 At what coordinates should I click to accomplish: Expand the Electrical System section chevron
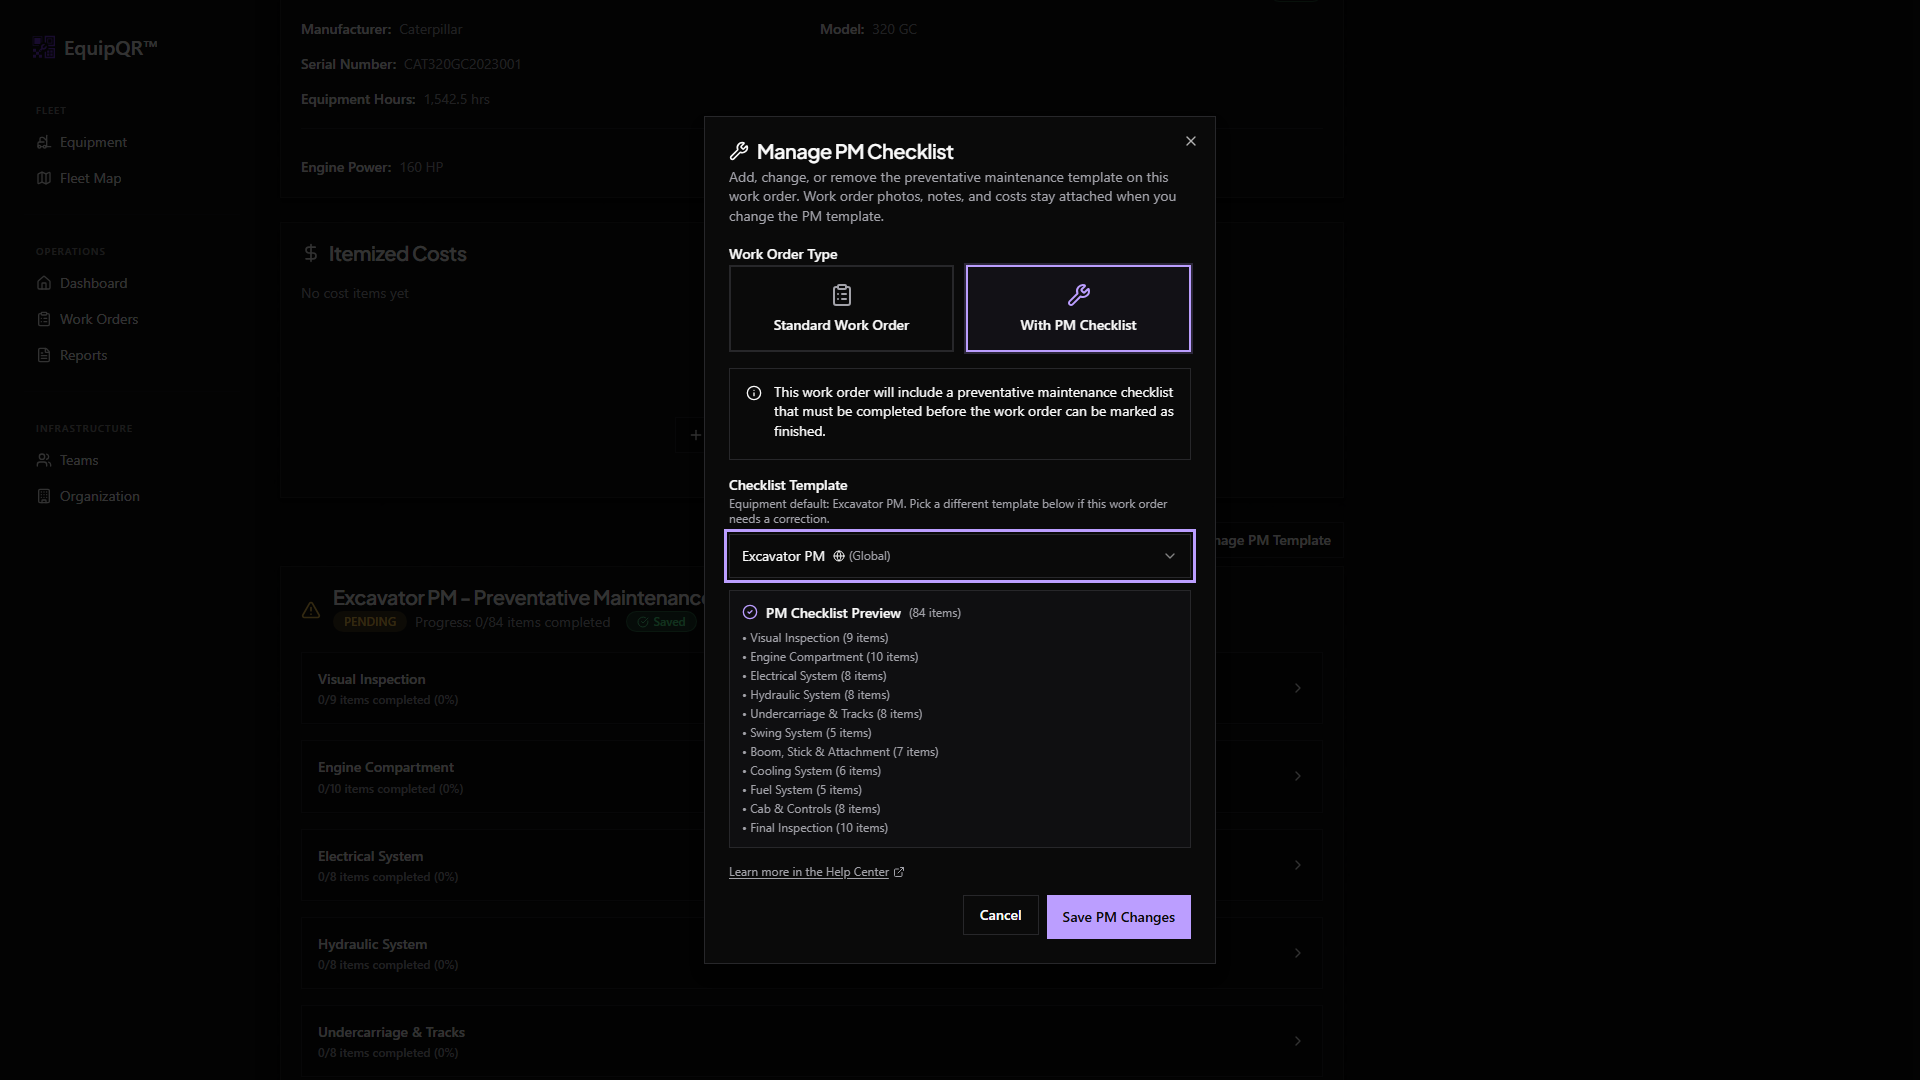[x=1297, y=865]
